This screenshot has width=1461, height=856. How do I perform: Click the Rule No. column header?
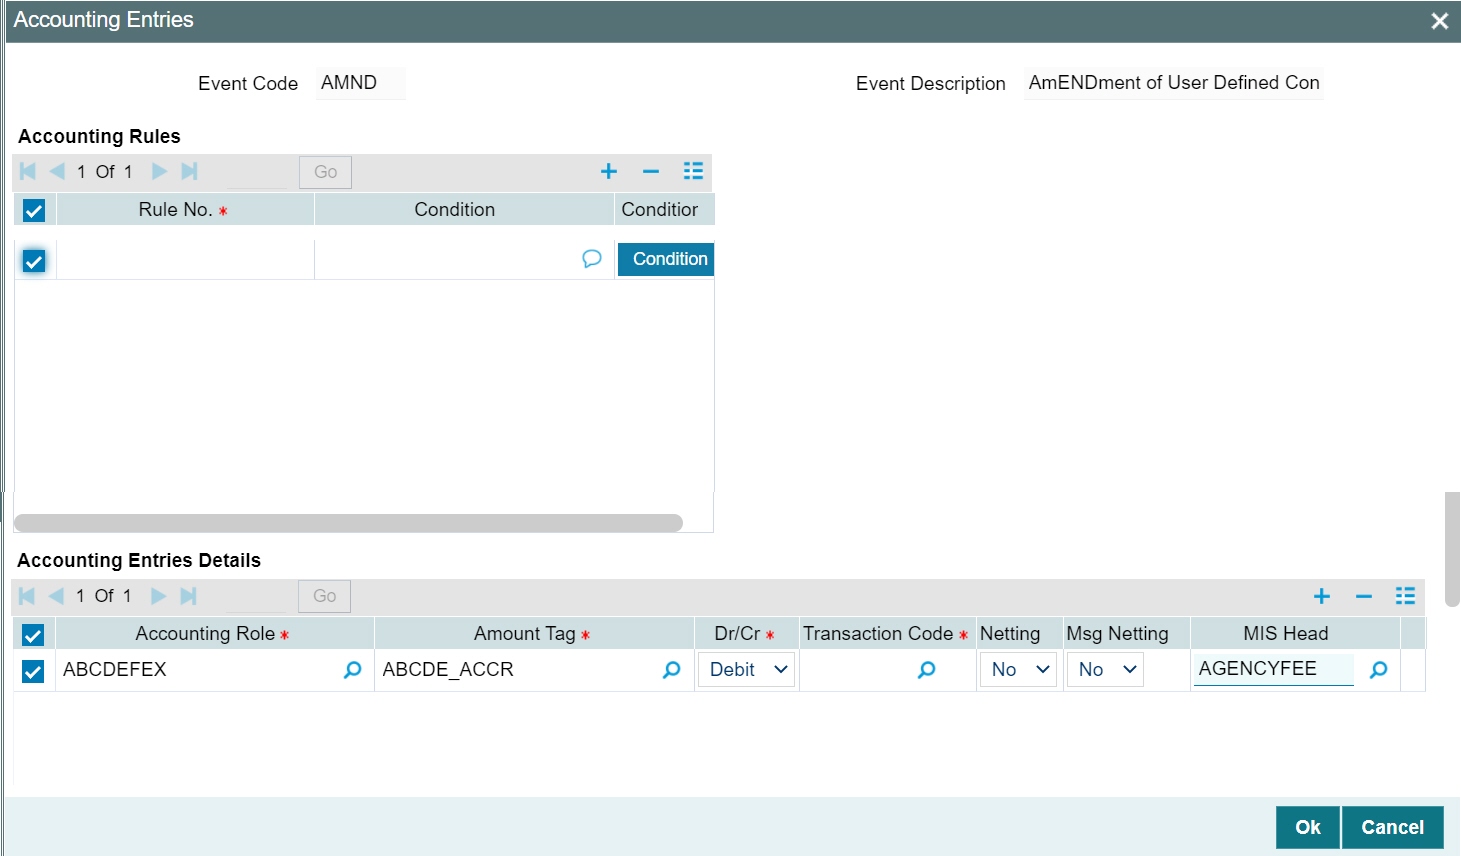[185, 210]
